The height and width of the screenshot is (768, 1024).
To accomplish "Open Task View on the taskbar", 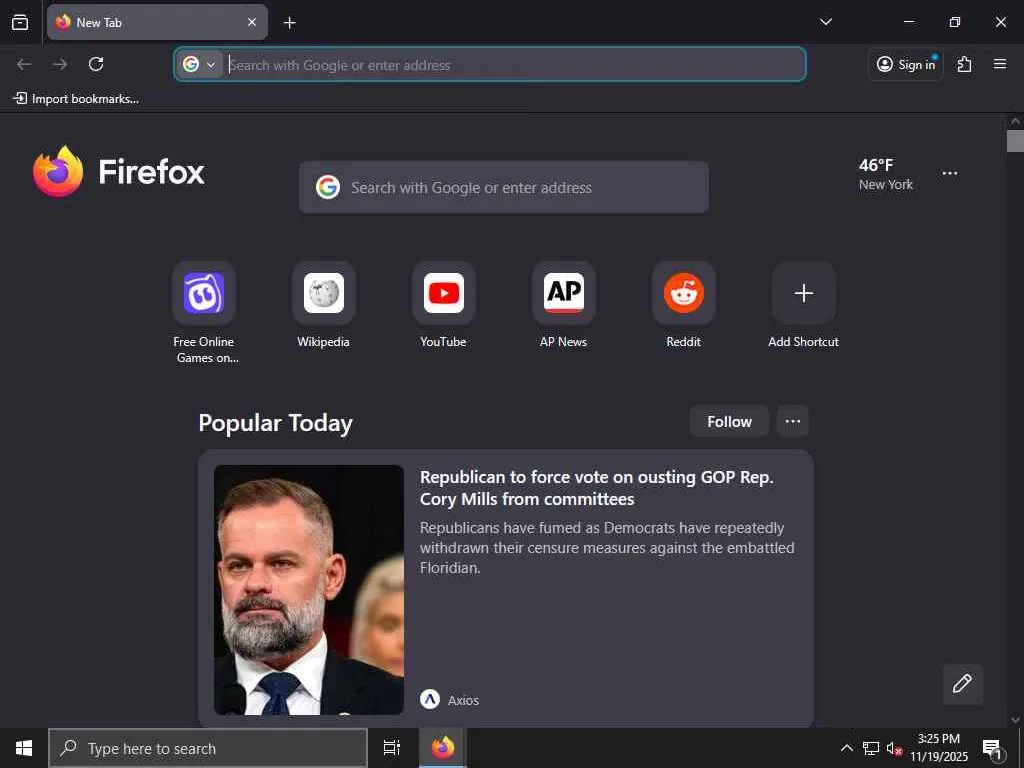I will tap(392, 748).
